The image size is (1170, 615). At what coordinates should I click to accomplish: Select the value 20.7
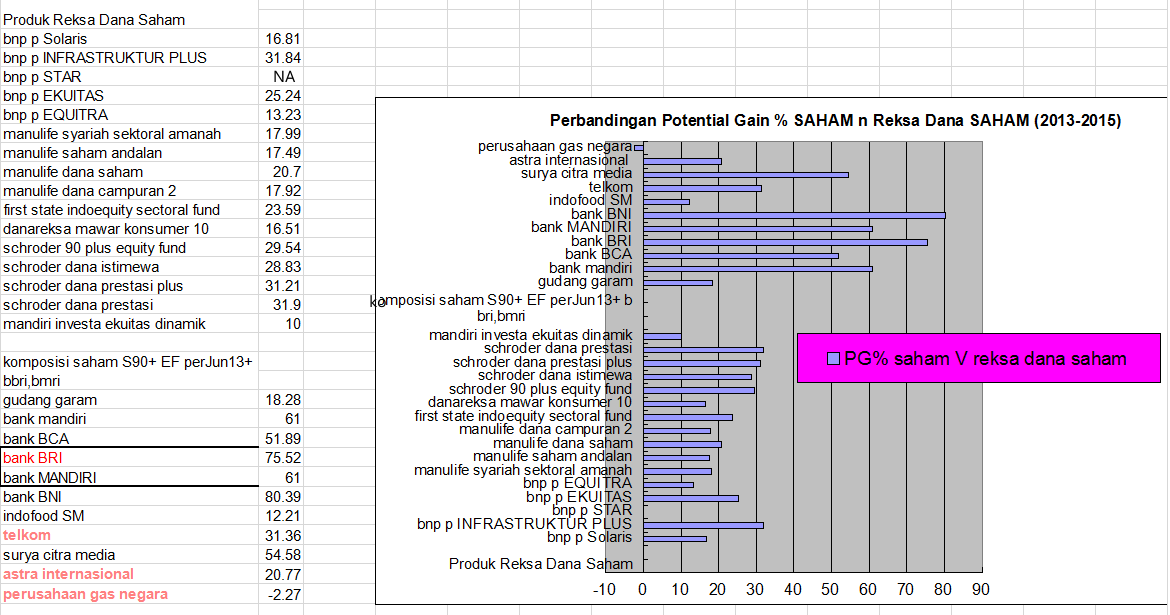tap(281, 172)
